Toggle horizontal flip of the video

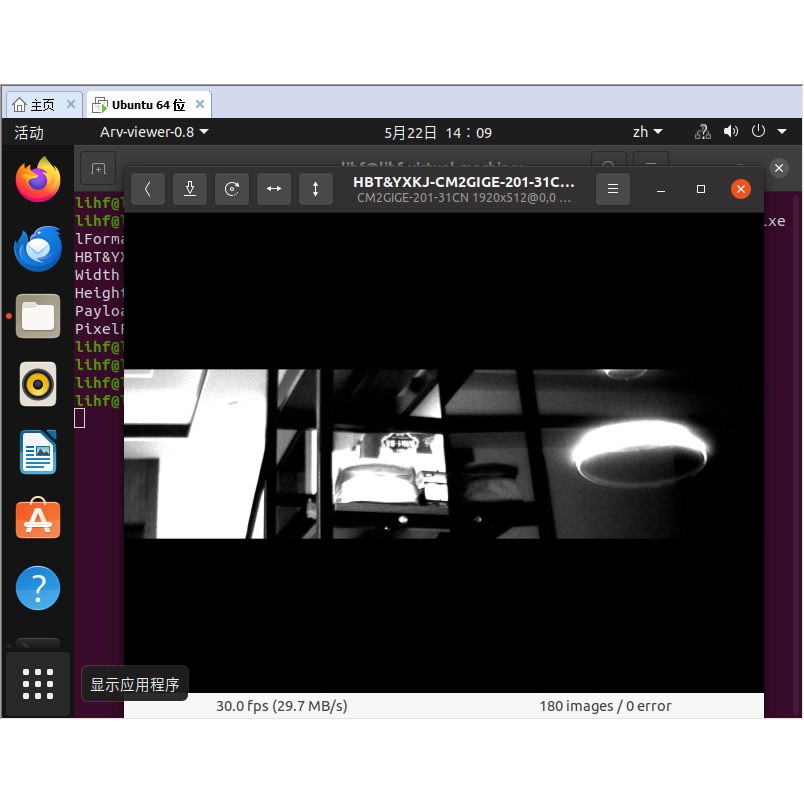[x=274, y=189]
